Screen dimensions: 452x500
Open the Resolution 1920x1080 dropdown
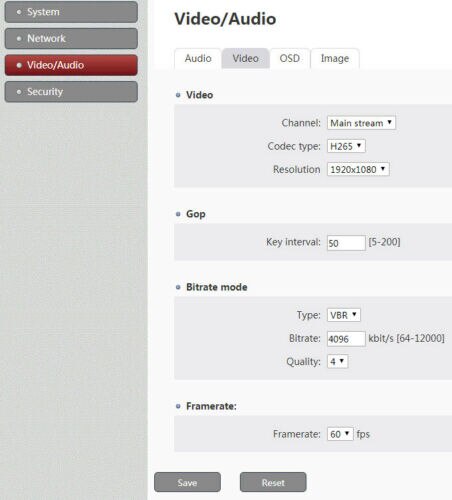(358, 169)
